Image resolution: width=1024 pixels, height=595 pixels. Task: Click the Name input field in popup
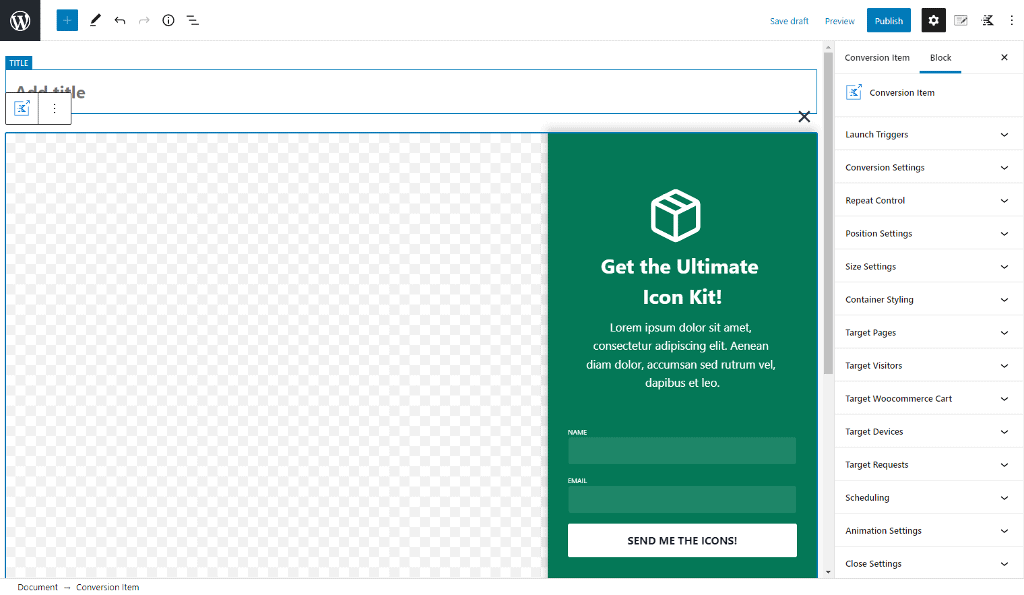pos(681,450)
